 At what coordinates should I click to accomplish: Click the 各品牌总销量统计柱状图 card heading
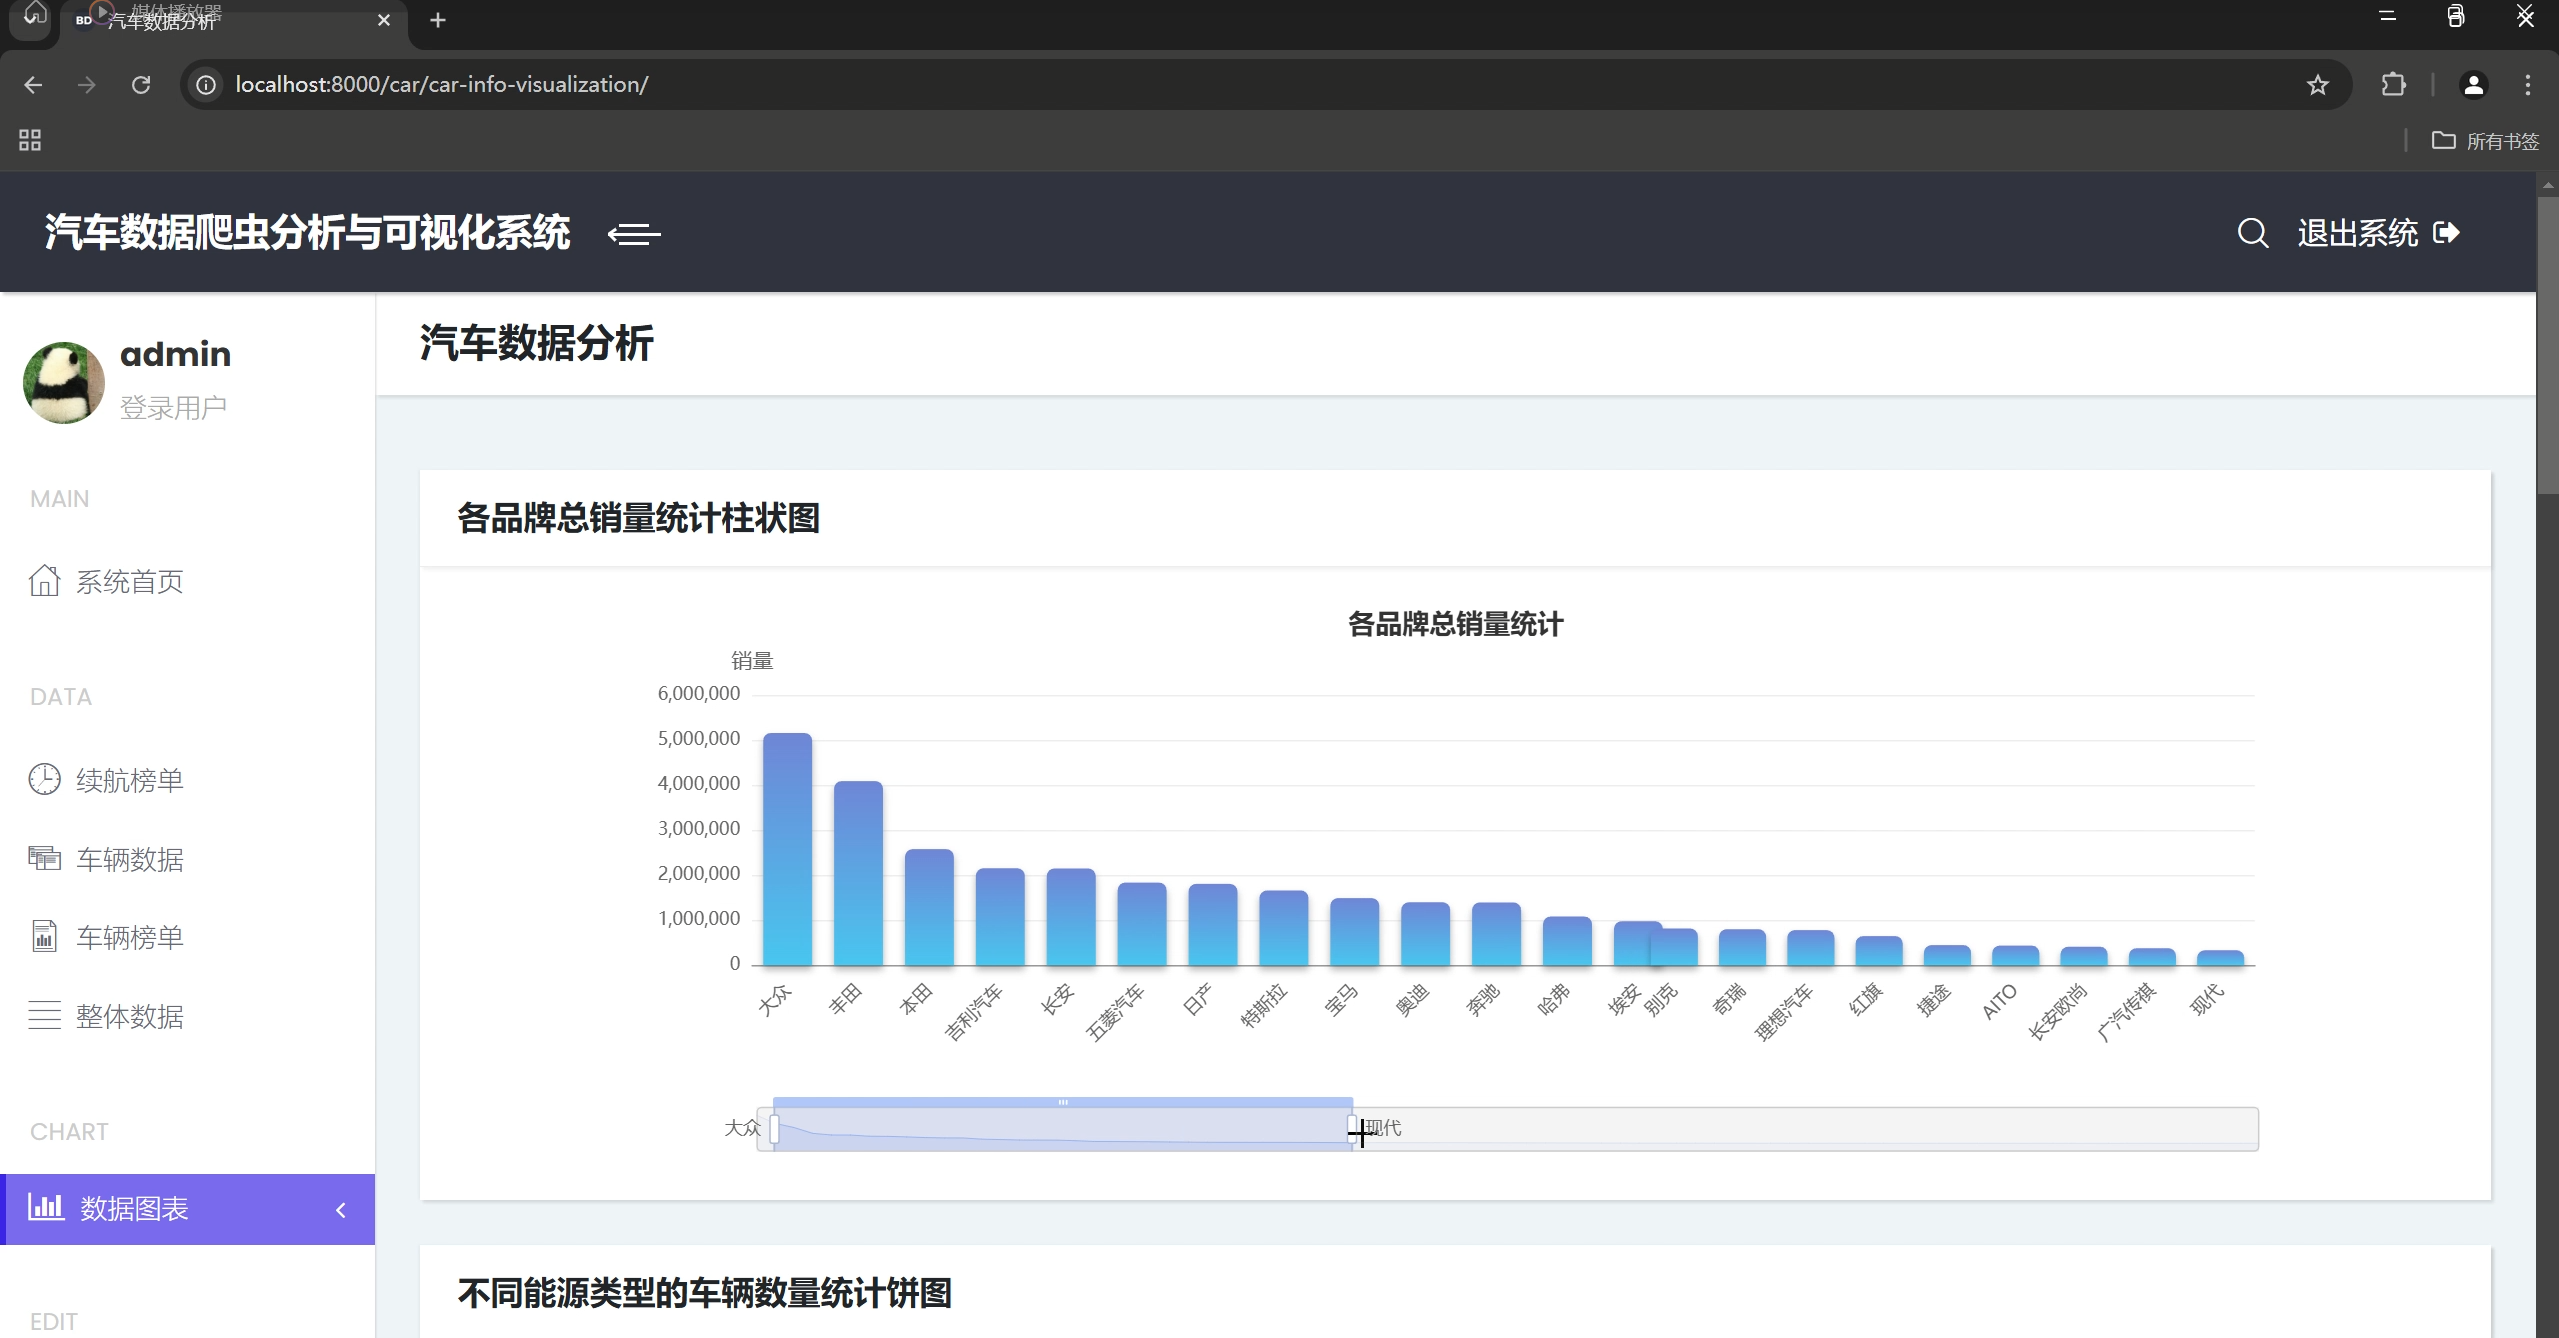638,518
